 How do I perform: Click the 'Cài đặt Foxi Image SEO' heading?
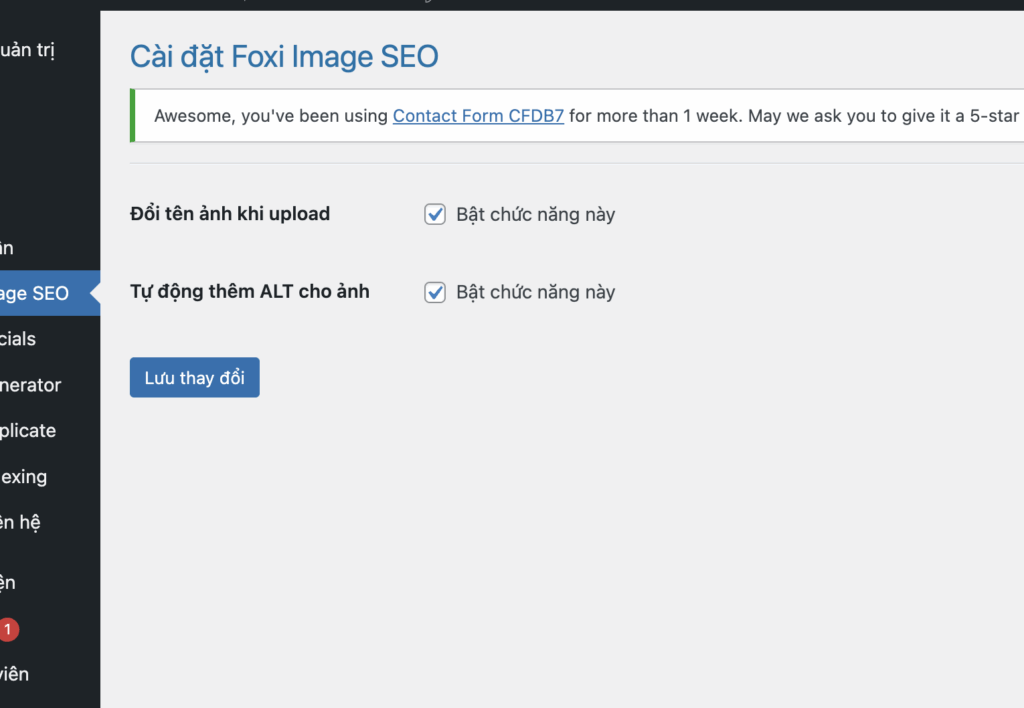[284, 57]
